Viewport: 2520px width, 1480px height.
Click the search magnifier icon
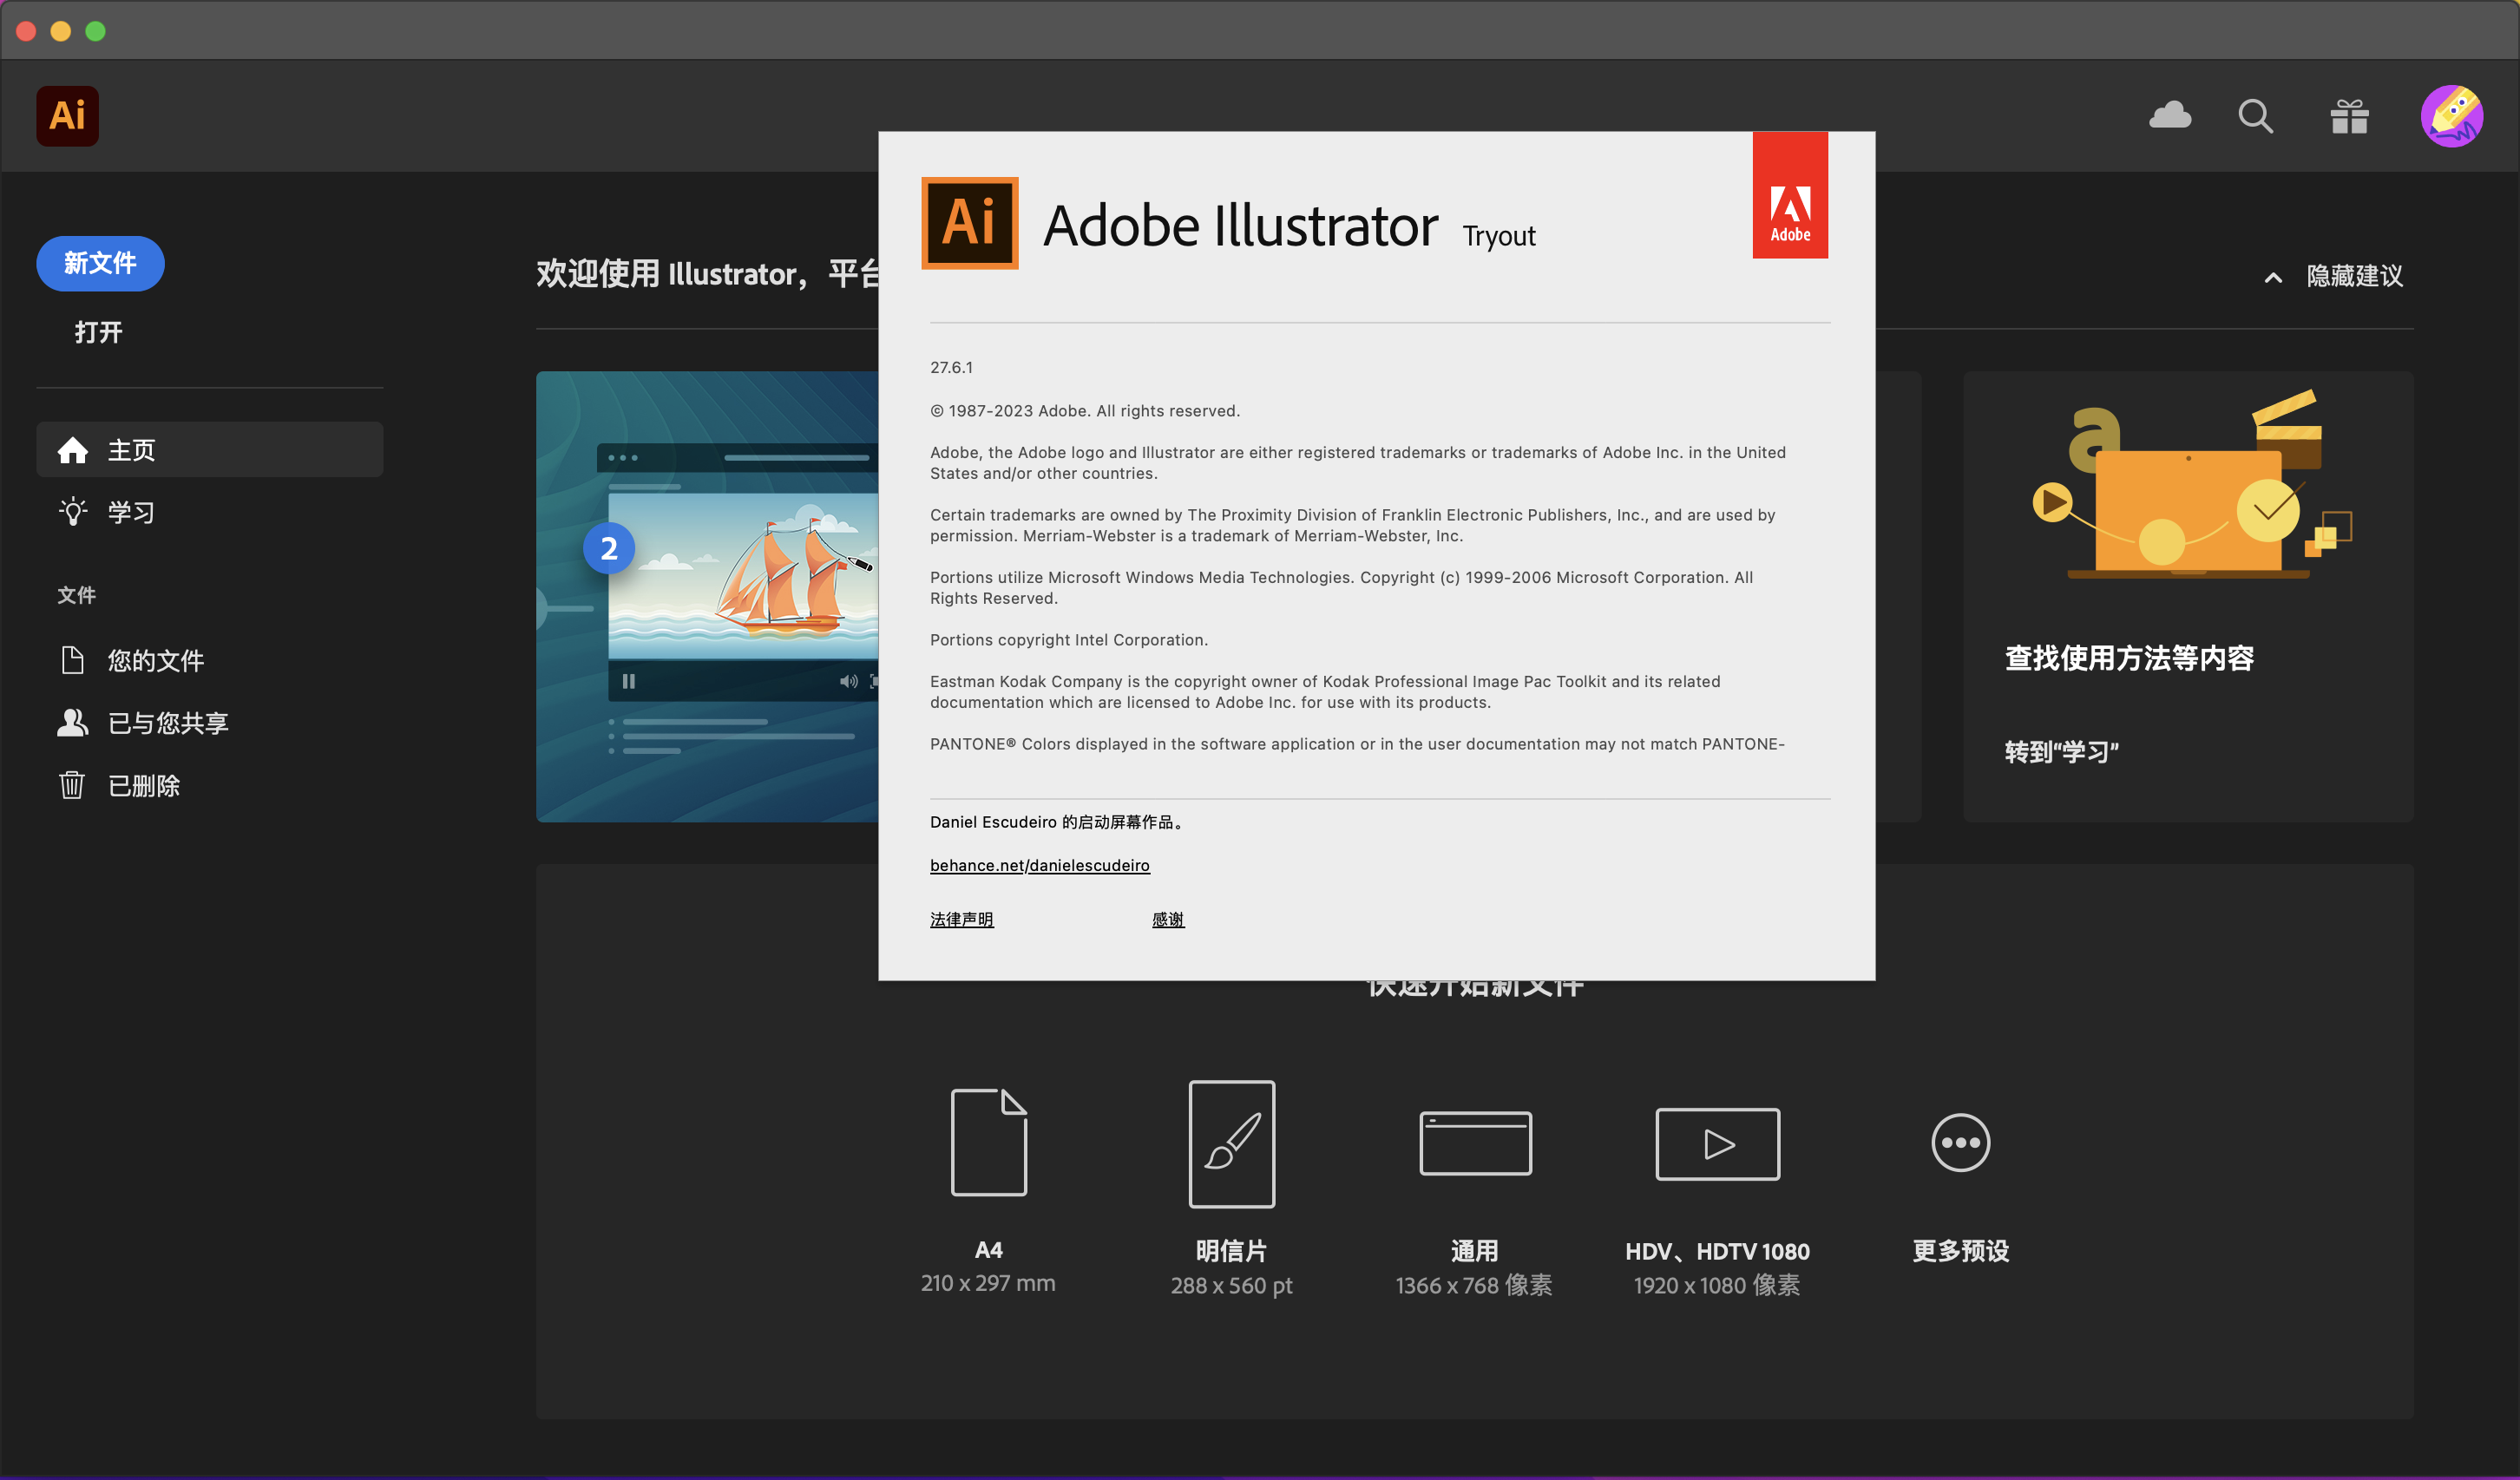(x=2255, y=116)
